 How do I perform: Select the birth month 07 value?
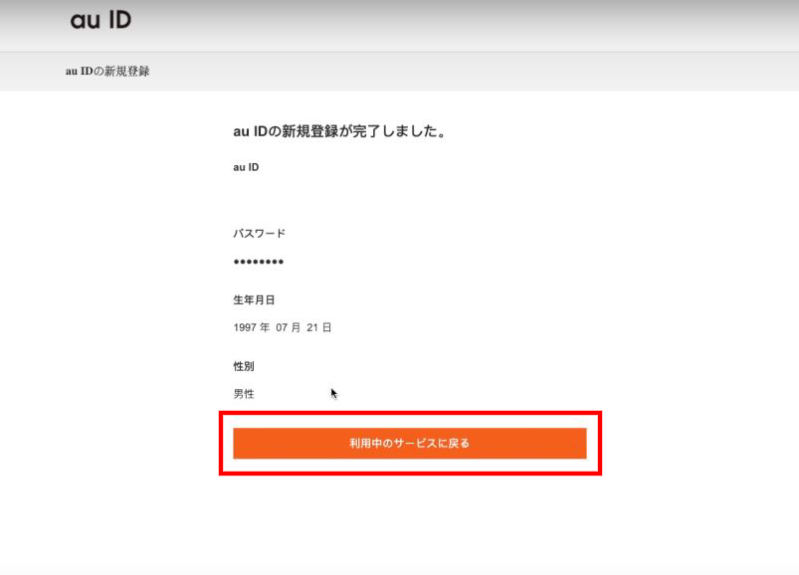(x=282, y=328)
